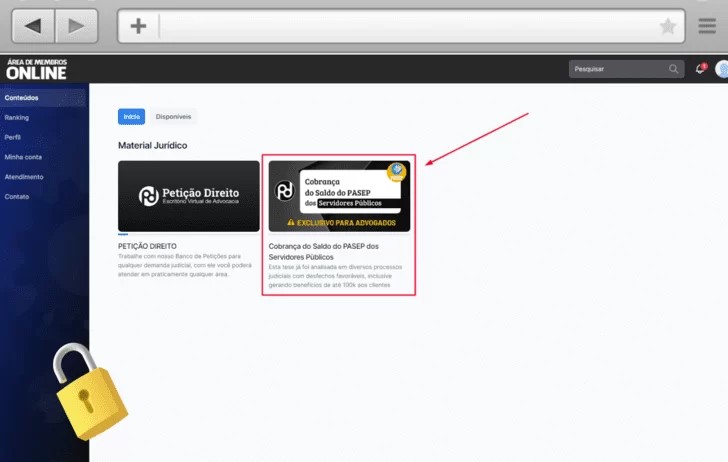Screen dimensions: 728x462
Task: Click the Cobrança do Saldo do PASEP title
Action: pos(324,252)
